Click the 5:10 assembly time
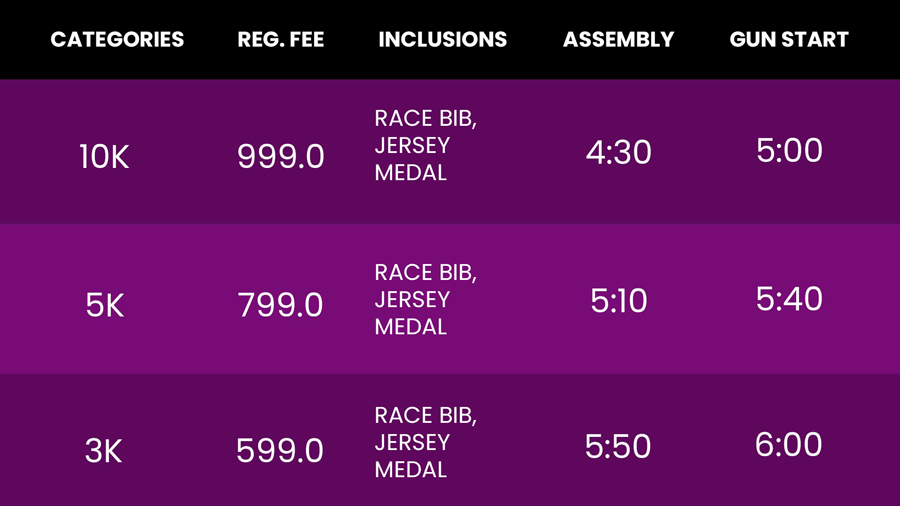Image resolution: width=900 pixels, height=506 pixels. coord(618,301)
